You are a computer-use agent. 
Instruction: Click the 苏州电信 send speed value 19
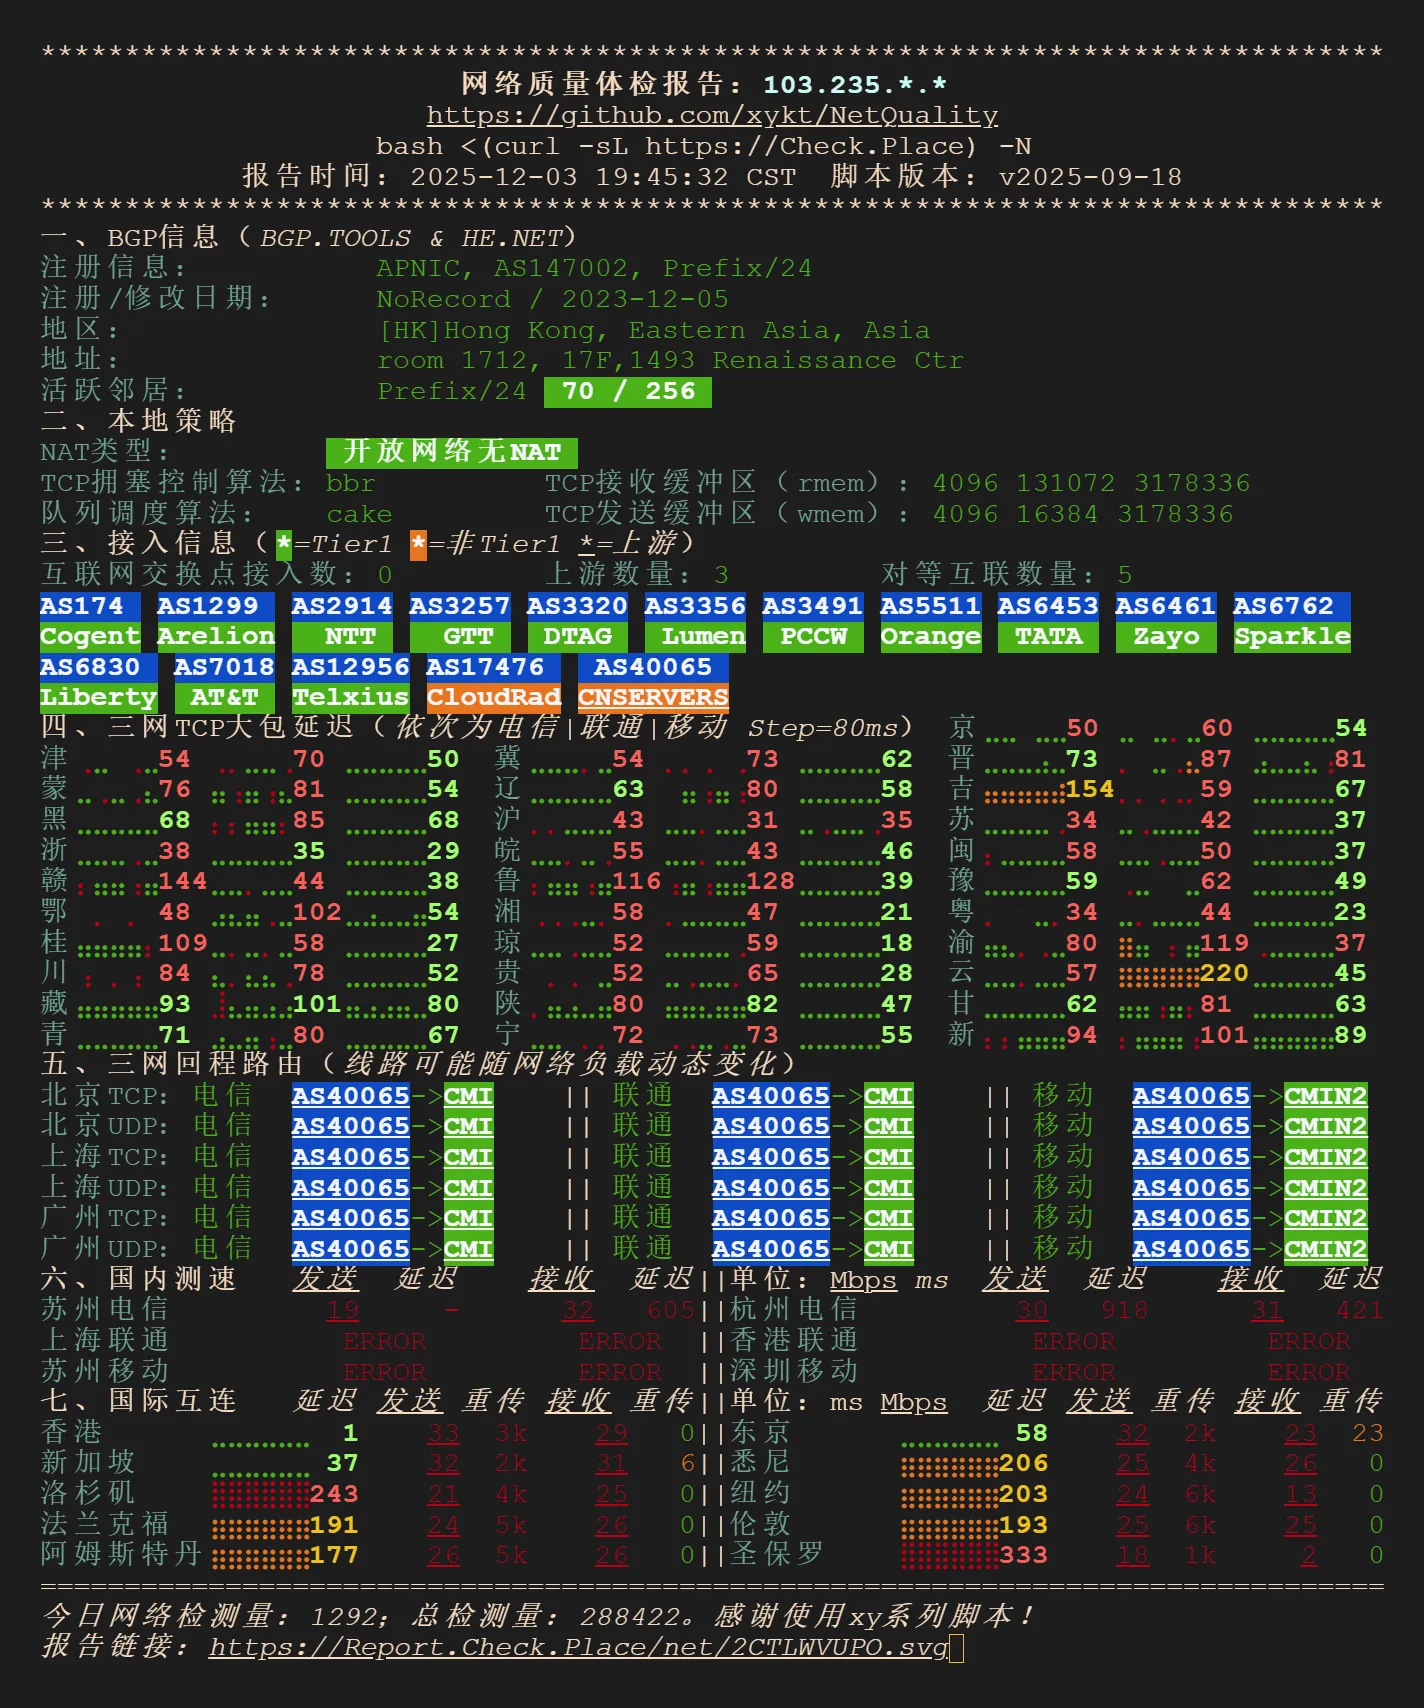(x=342, y=1310)
